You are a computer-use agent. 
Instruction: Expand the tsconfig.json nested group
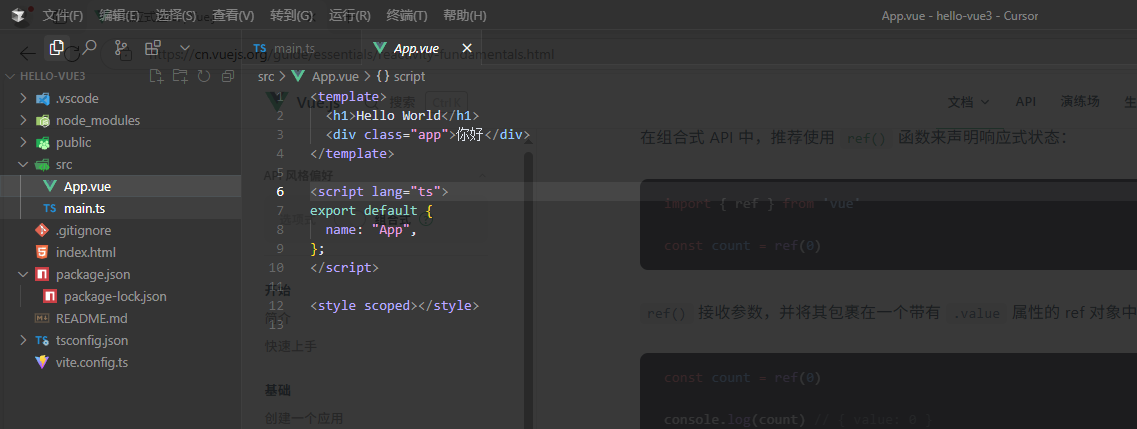tap(23, 341)
